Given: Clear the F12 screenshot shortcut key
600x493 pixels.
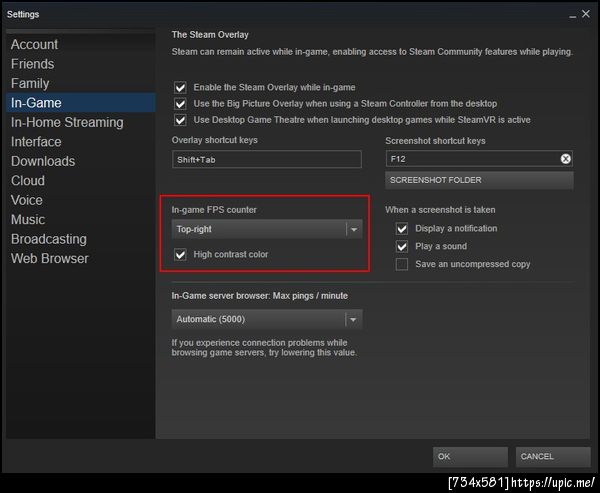Looking at the screenshot, I should click(565, 159).
